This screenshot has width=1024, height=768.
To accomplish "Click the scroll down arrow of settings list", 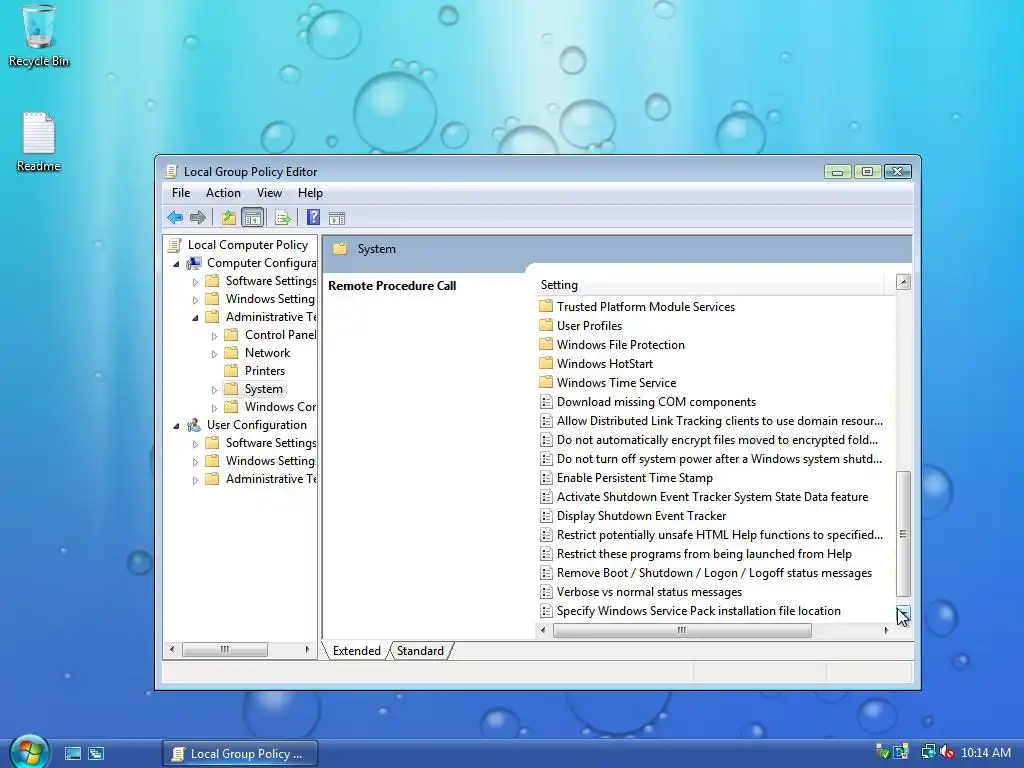I will click(903, 612).
